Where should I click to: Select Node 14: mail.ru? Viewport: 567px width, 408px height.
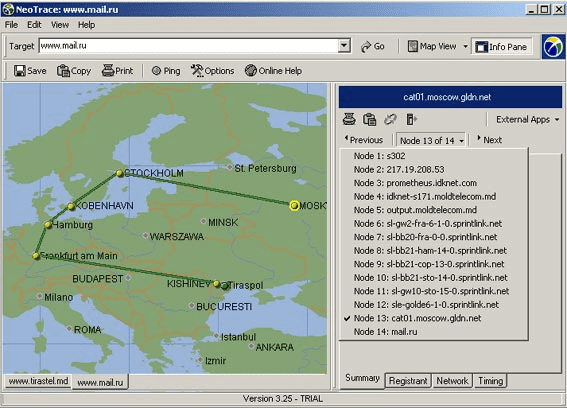434,332
